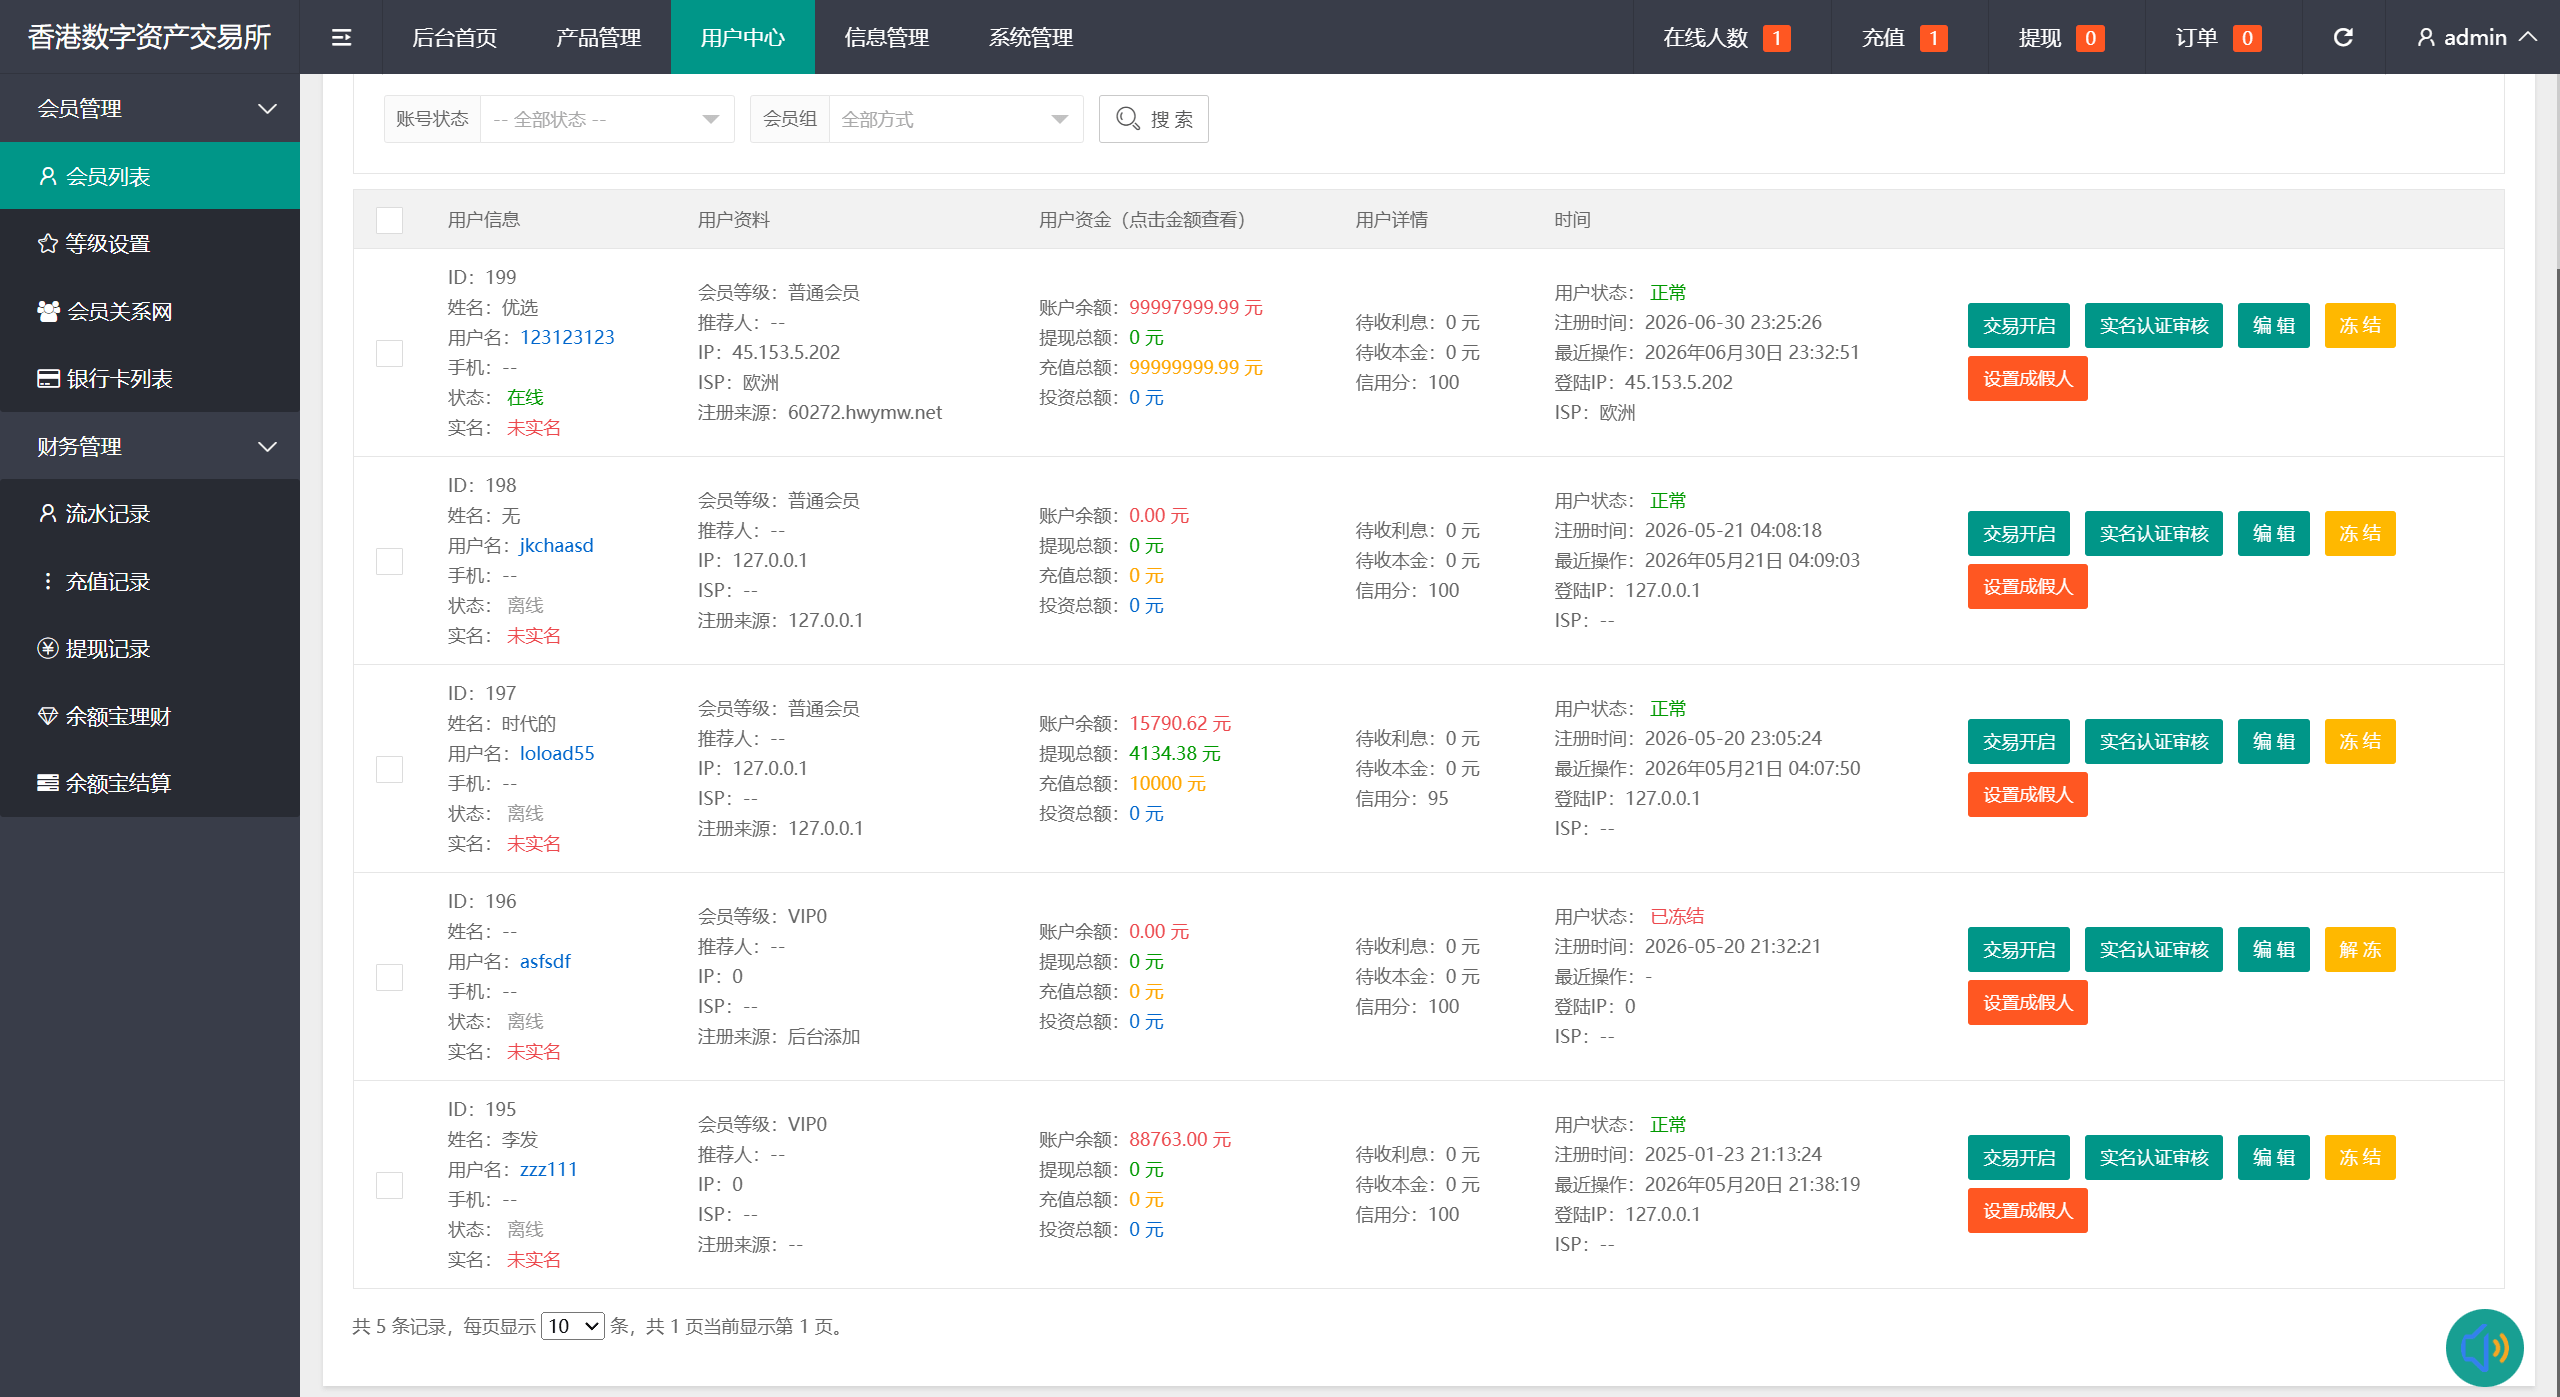Click the magnifier icon in 搜索 button
2560x1397 pixels.
(1127, 119)
